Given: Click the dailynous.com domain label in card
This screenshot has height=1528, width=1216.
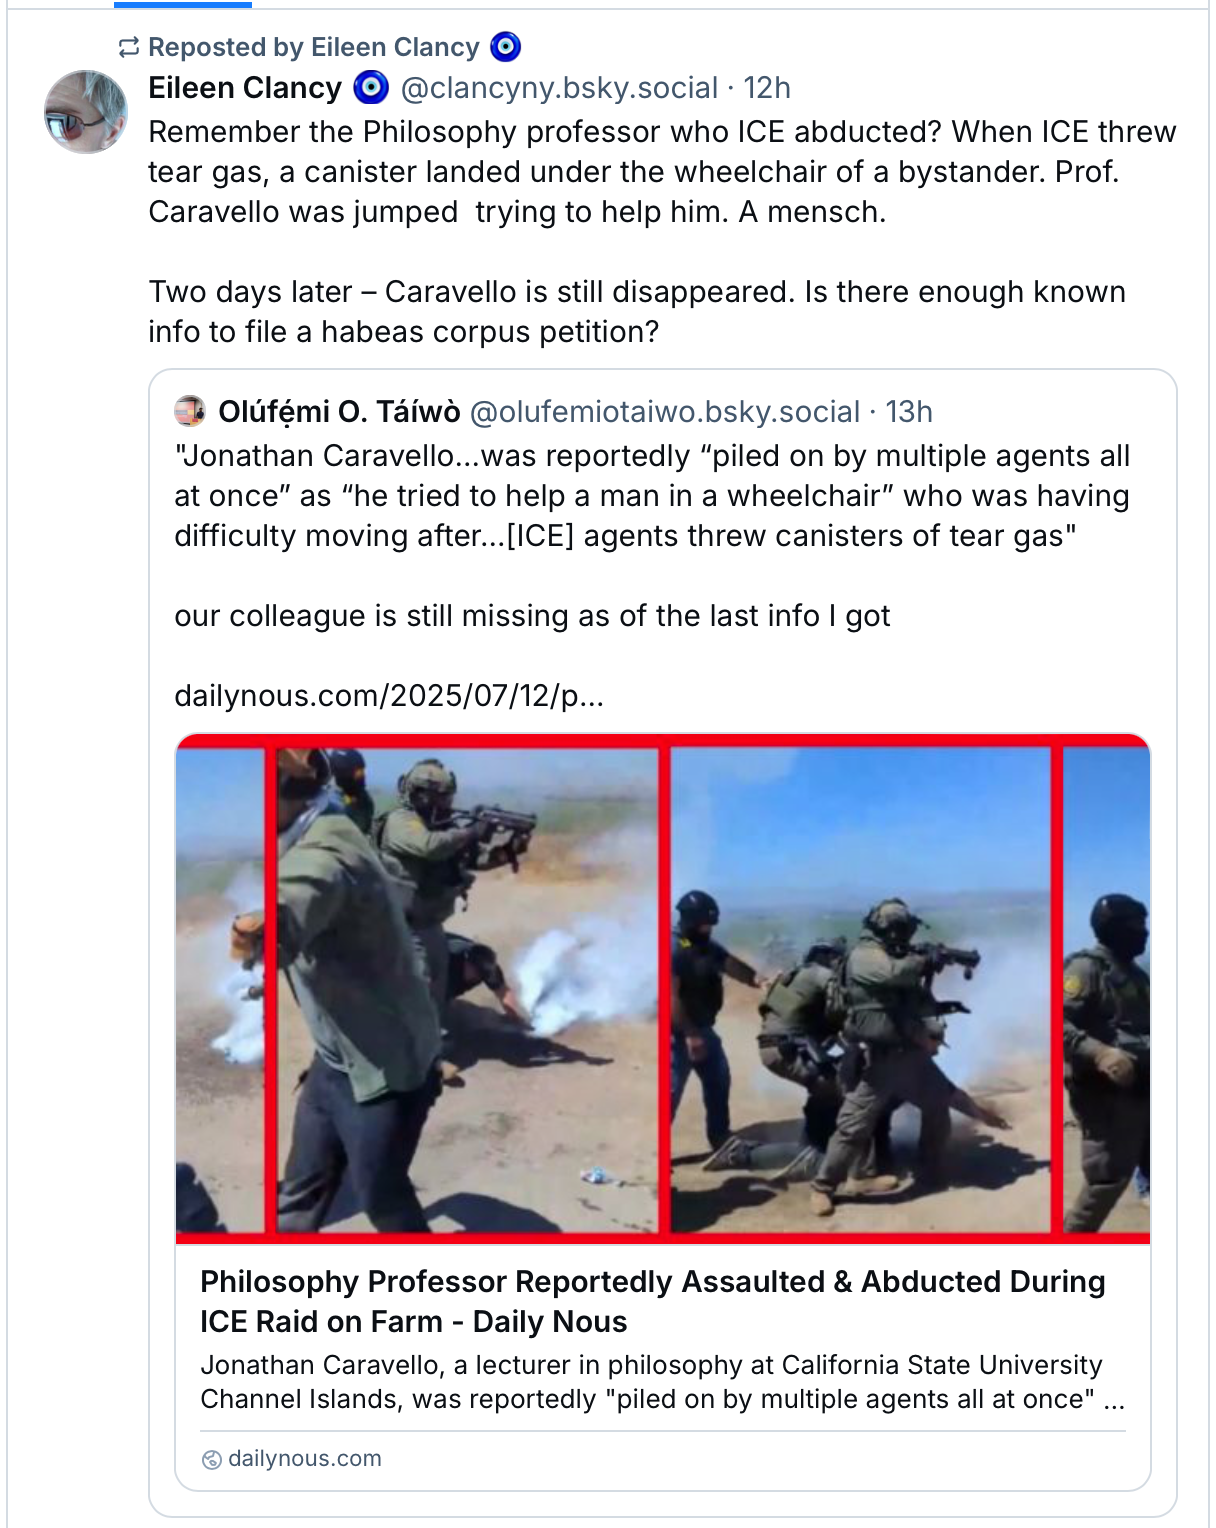Looking at the screenshot, I should point(305,1458).
